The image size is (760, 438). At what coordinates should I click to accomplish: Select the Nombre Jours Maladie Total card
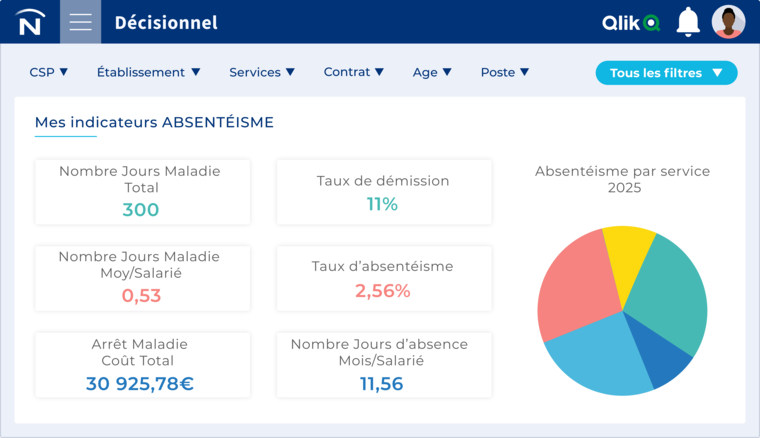click(142, 191)
